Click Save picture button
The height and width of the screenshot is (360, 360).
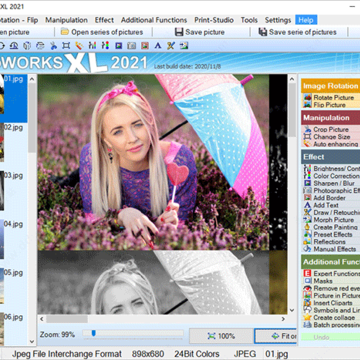pyautogui.click(x=200, y=32)
